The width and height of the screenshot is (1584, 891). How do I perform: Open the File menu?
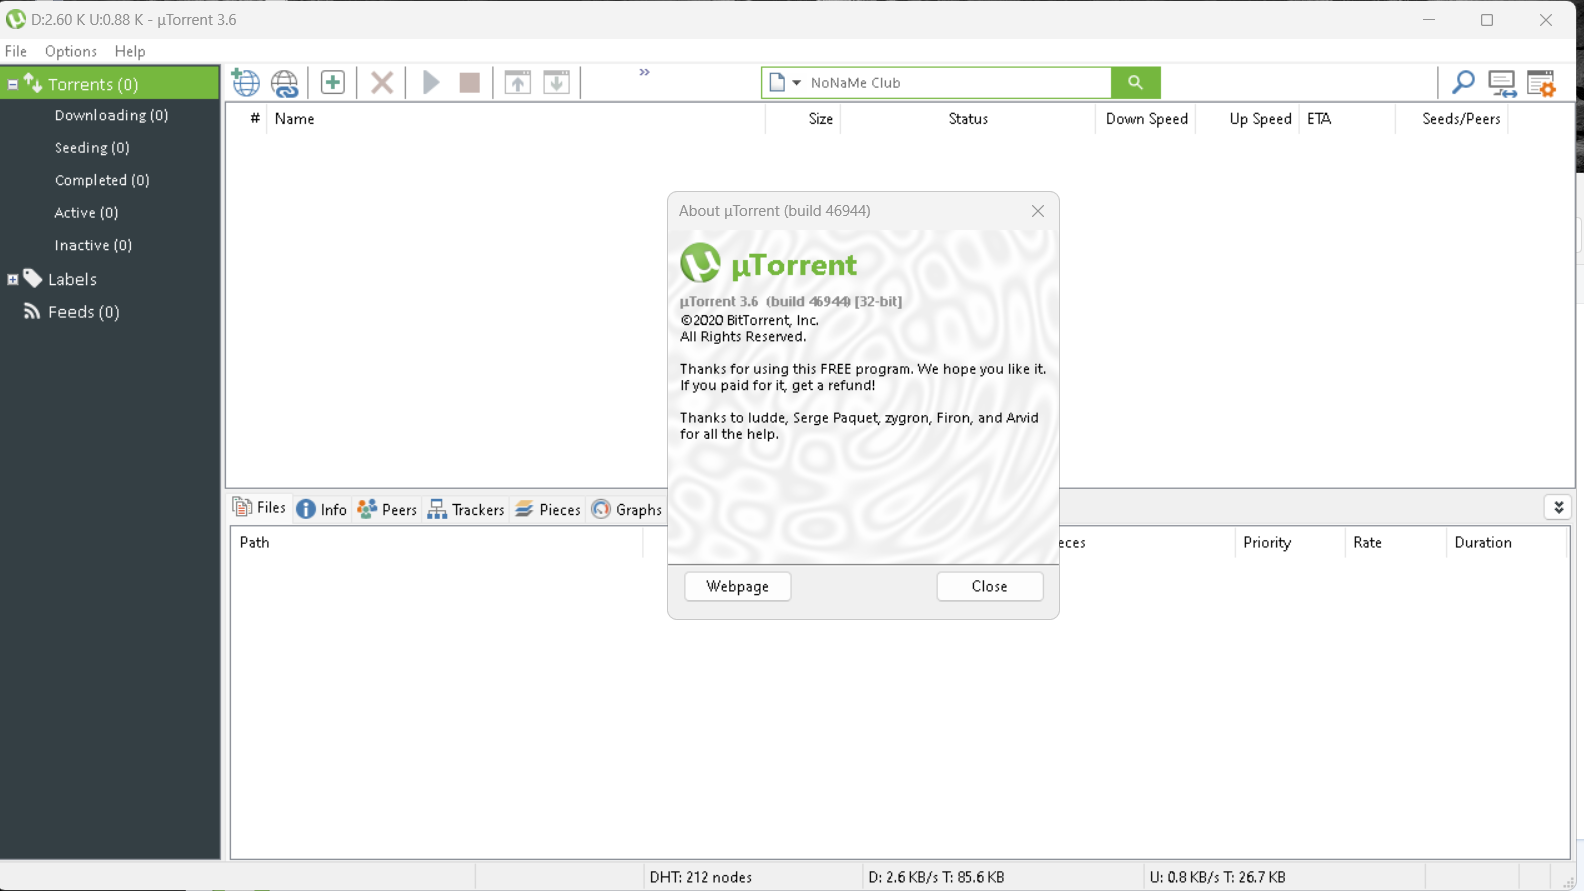16,51
